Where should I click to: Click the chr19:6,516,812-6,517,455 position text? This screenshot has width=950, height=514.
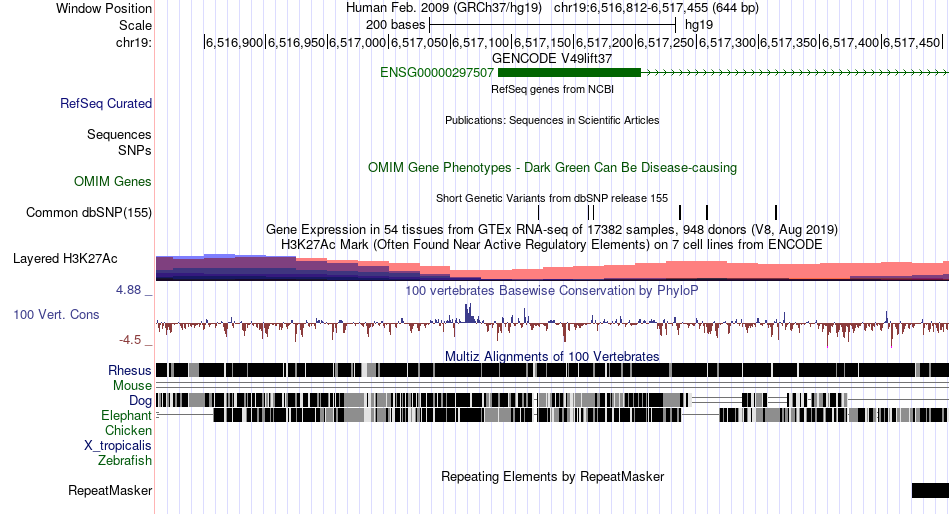[x=656, y=8]
